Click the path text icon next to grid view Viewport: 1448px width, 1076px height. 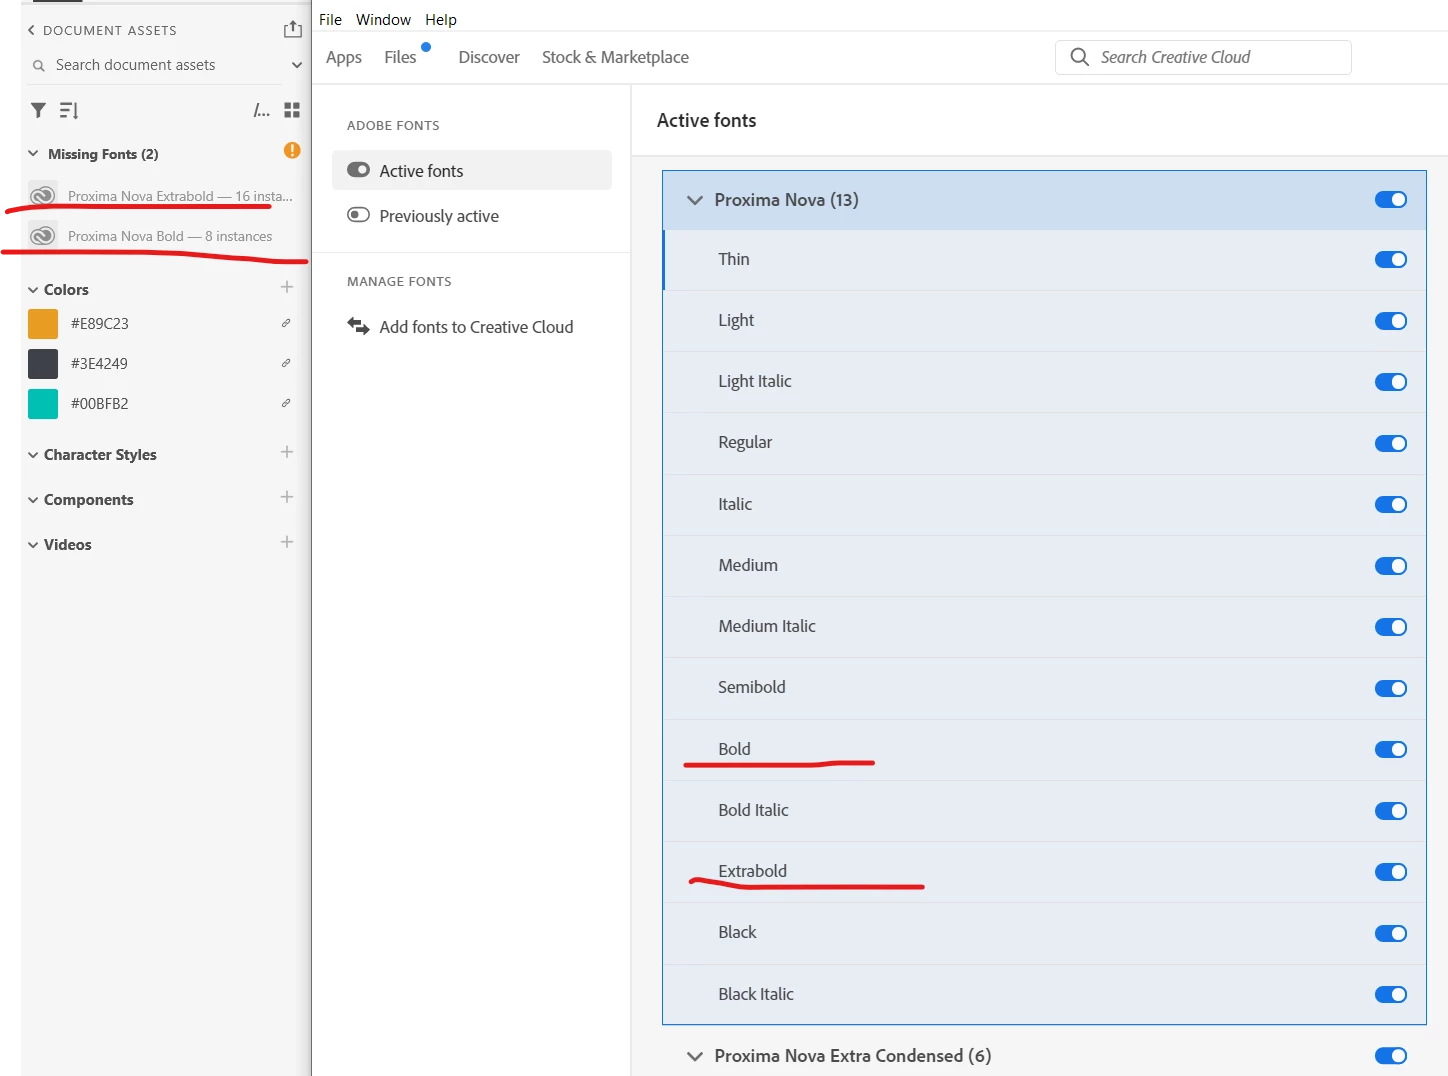coord(261,110)
